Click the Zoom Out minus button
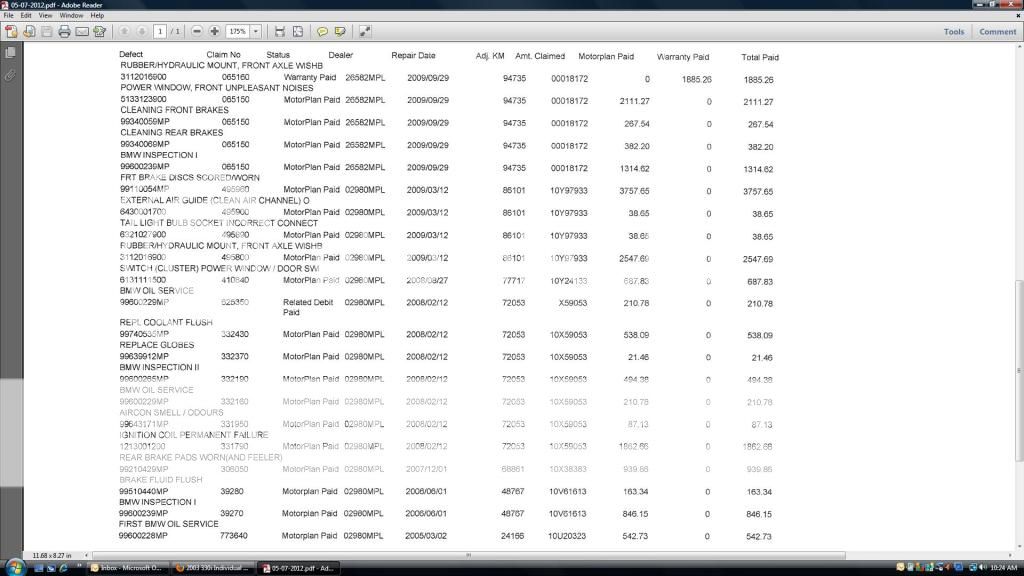1024x576 pixels. tap(197, 32)
